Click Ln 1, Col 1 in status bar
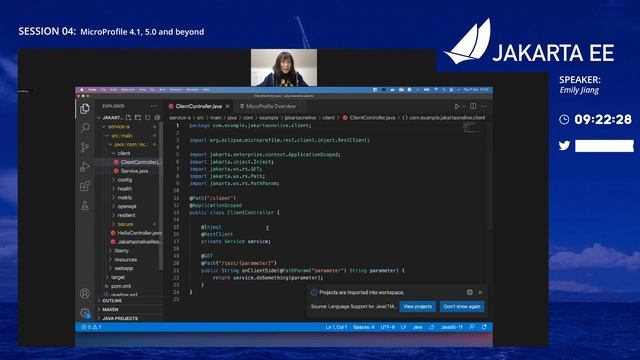 (x=336, y=327)
